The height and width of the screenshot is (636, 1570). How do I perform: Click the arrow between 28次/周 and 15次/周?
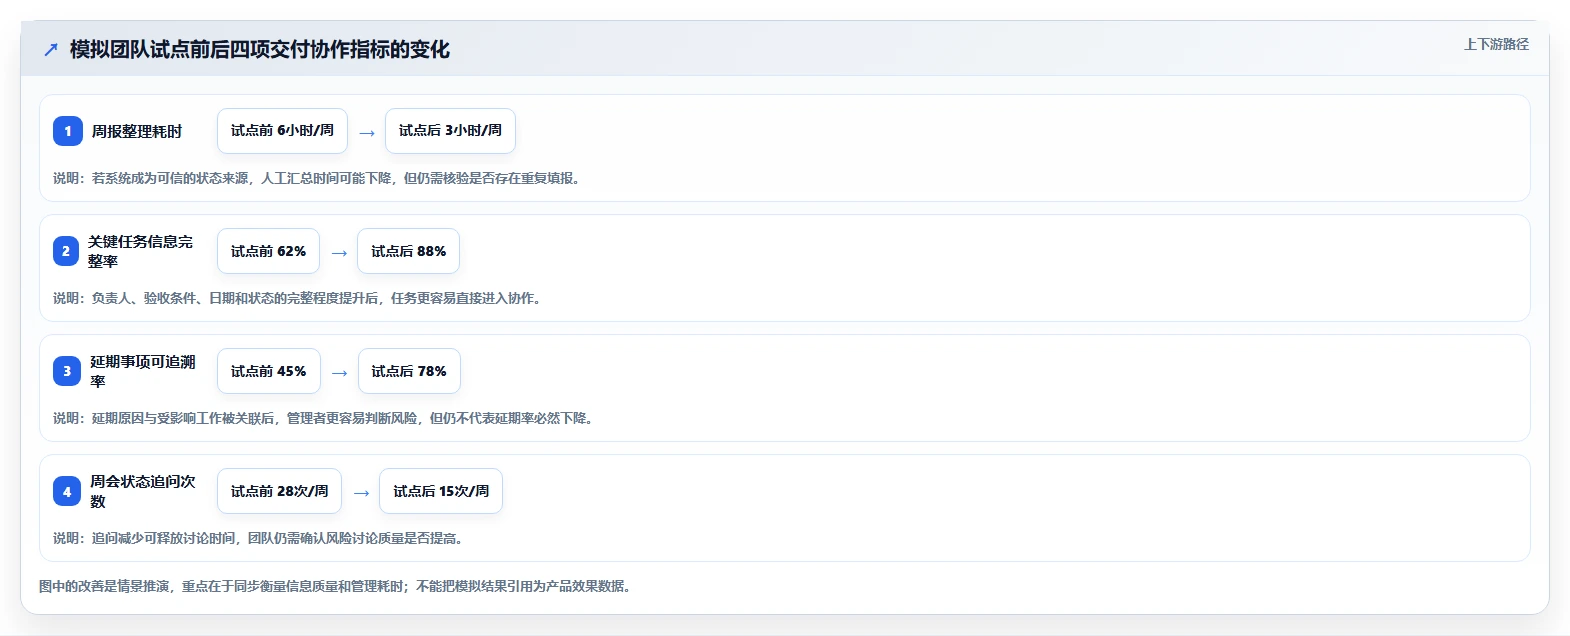(361, 492)
